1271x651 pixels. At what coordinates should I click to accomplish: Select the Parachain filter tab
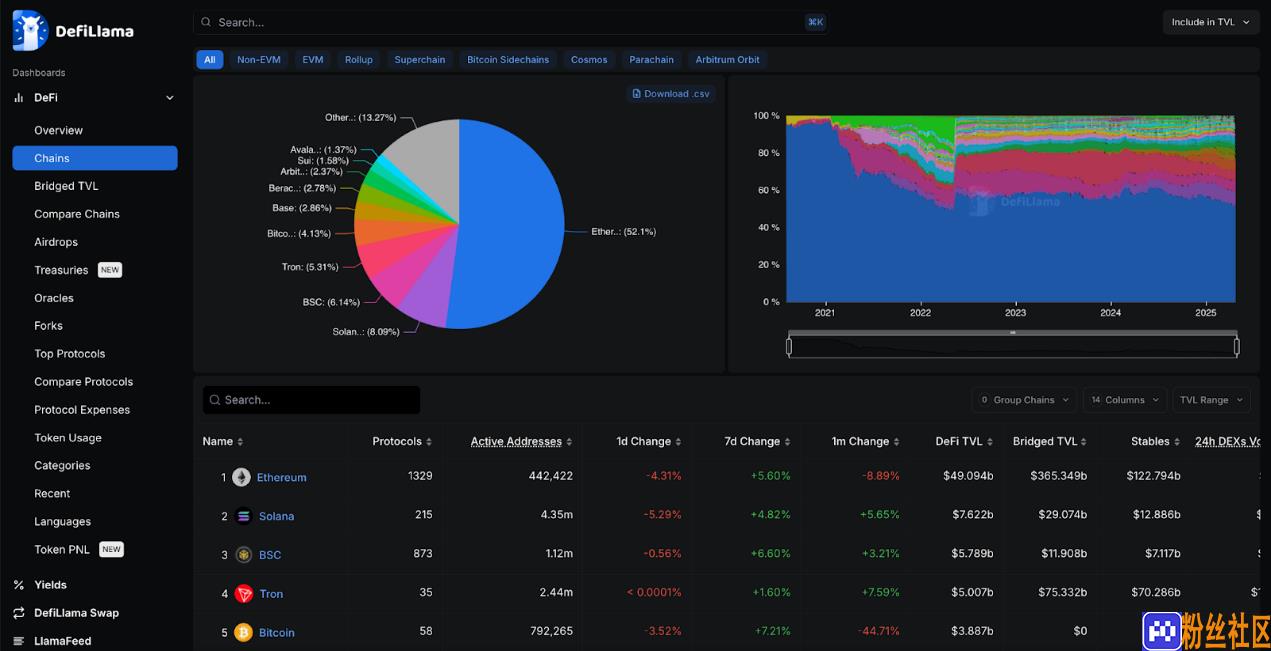click(x=652, y=60)
